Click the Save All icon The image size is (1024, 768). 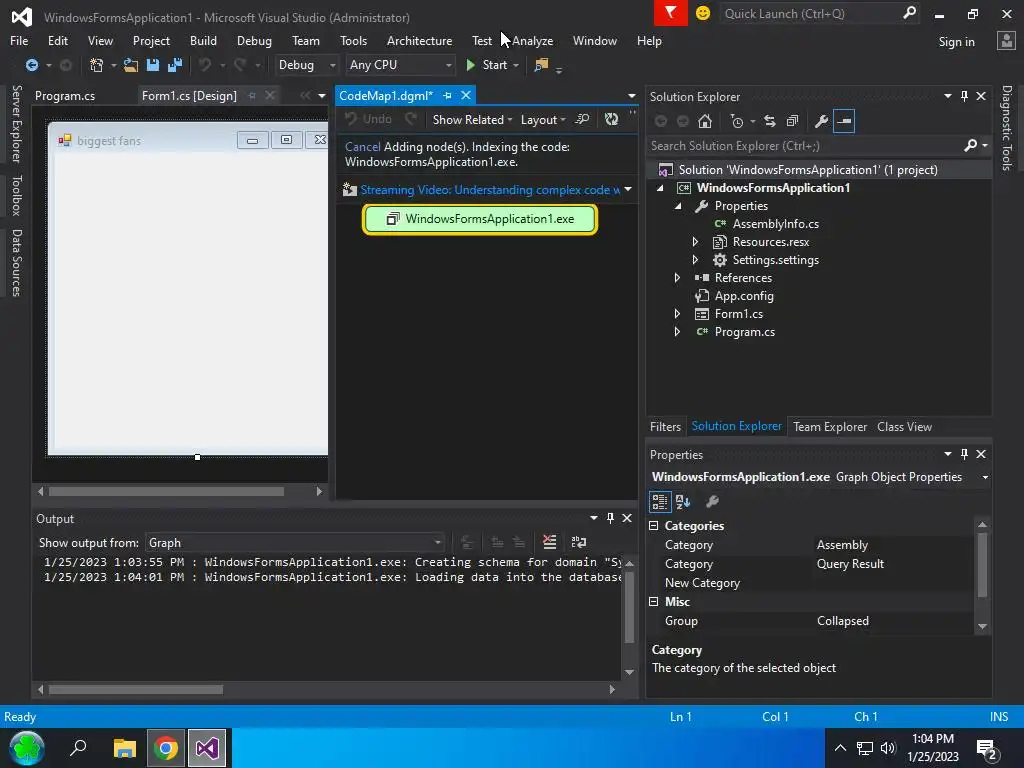pyautogui.click(x=175, y=65)
